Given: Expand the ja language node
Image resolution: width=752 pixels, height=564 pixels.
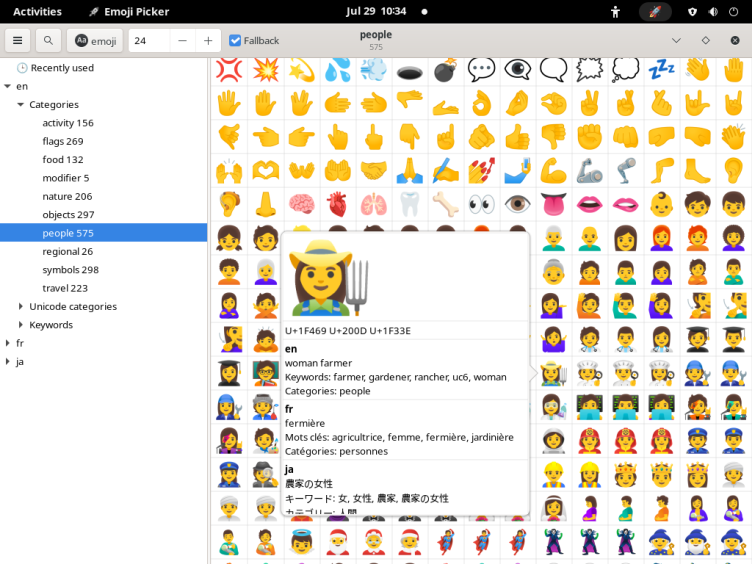Looking at the screenshot, I should point(8,362).
